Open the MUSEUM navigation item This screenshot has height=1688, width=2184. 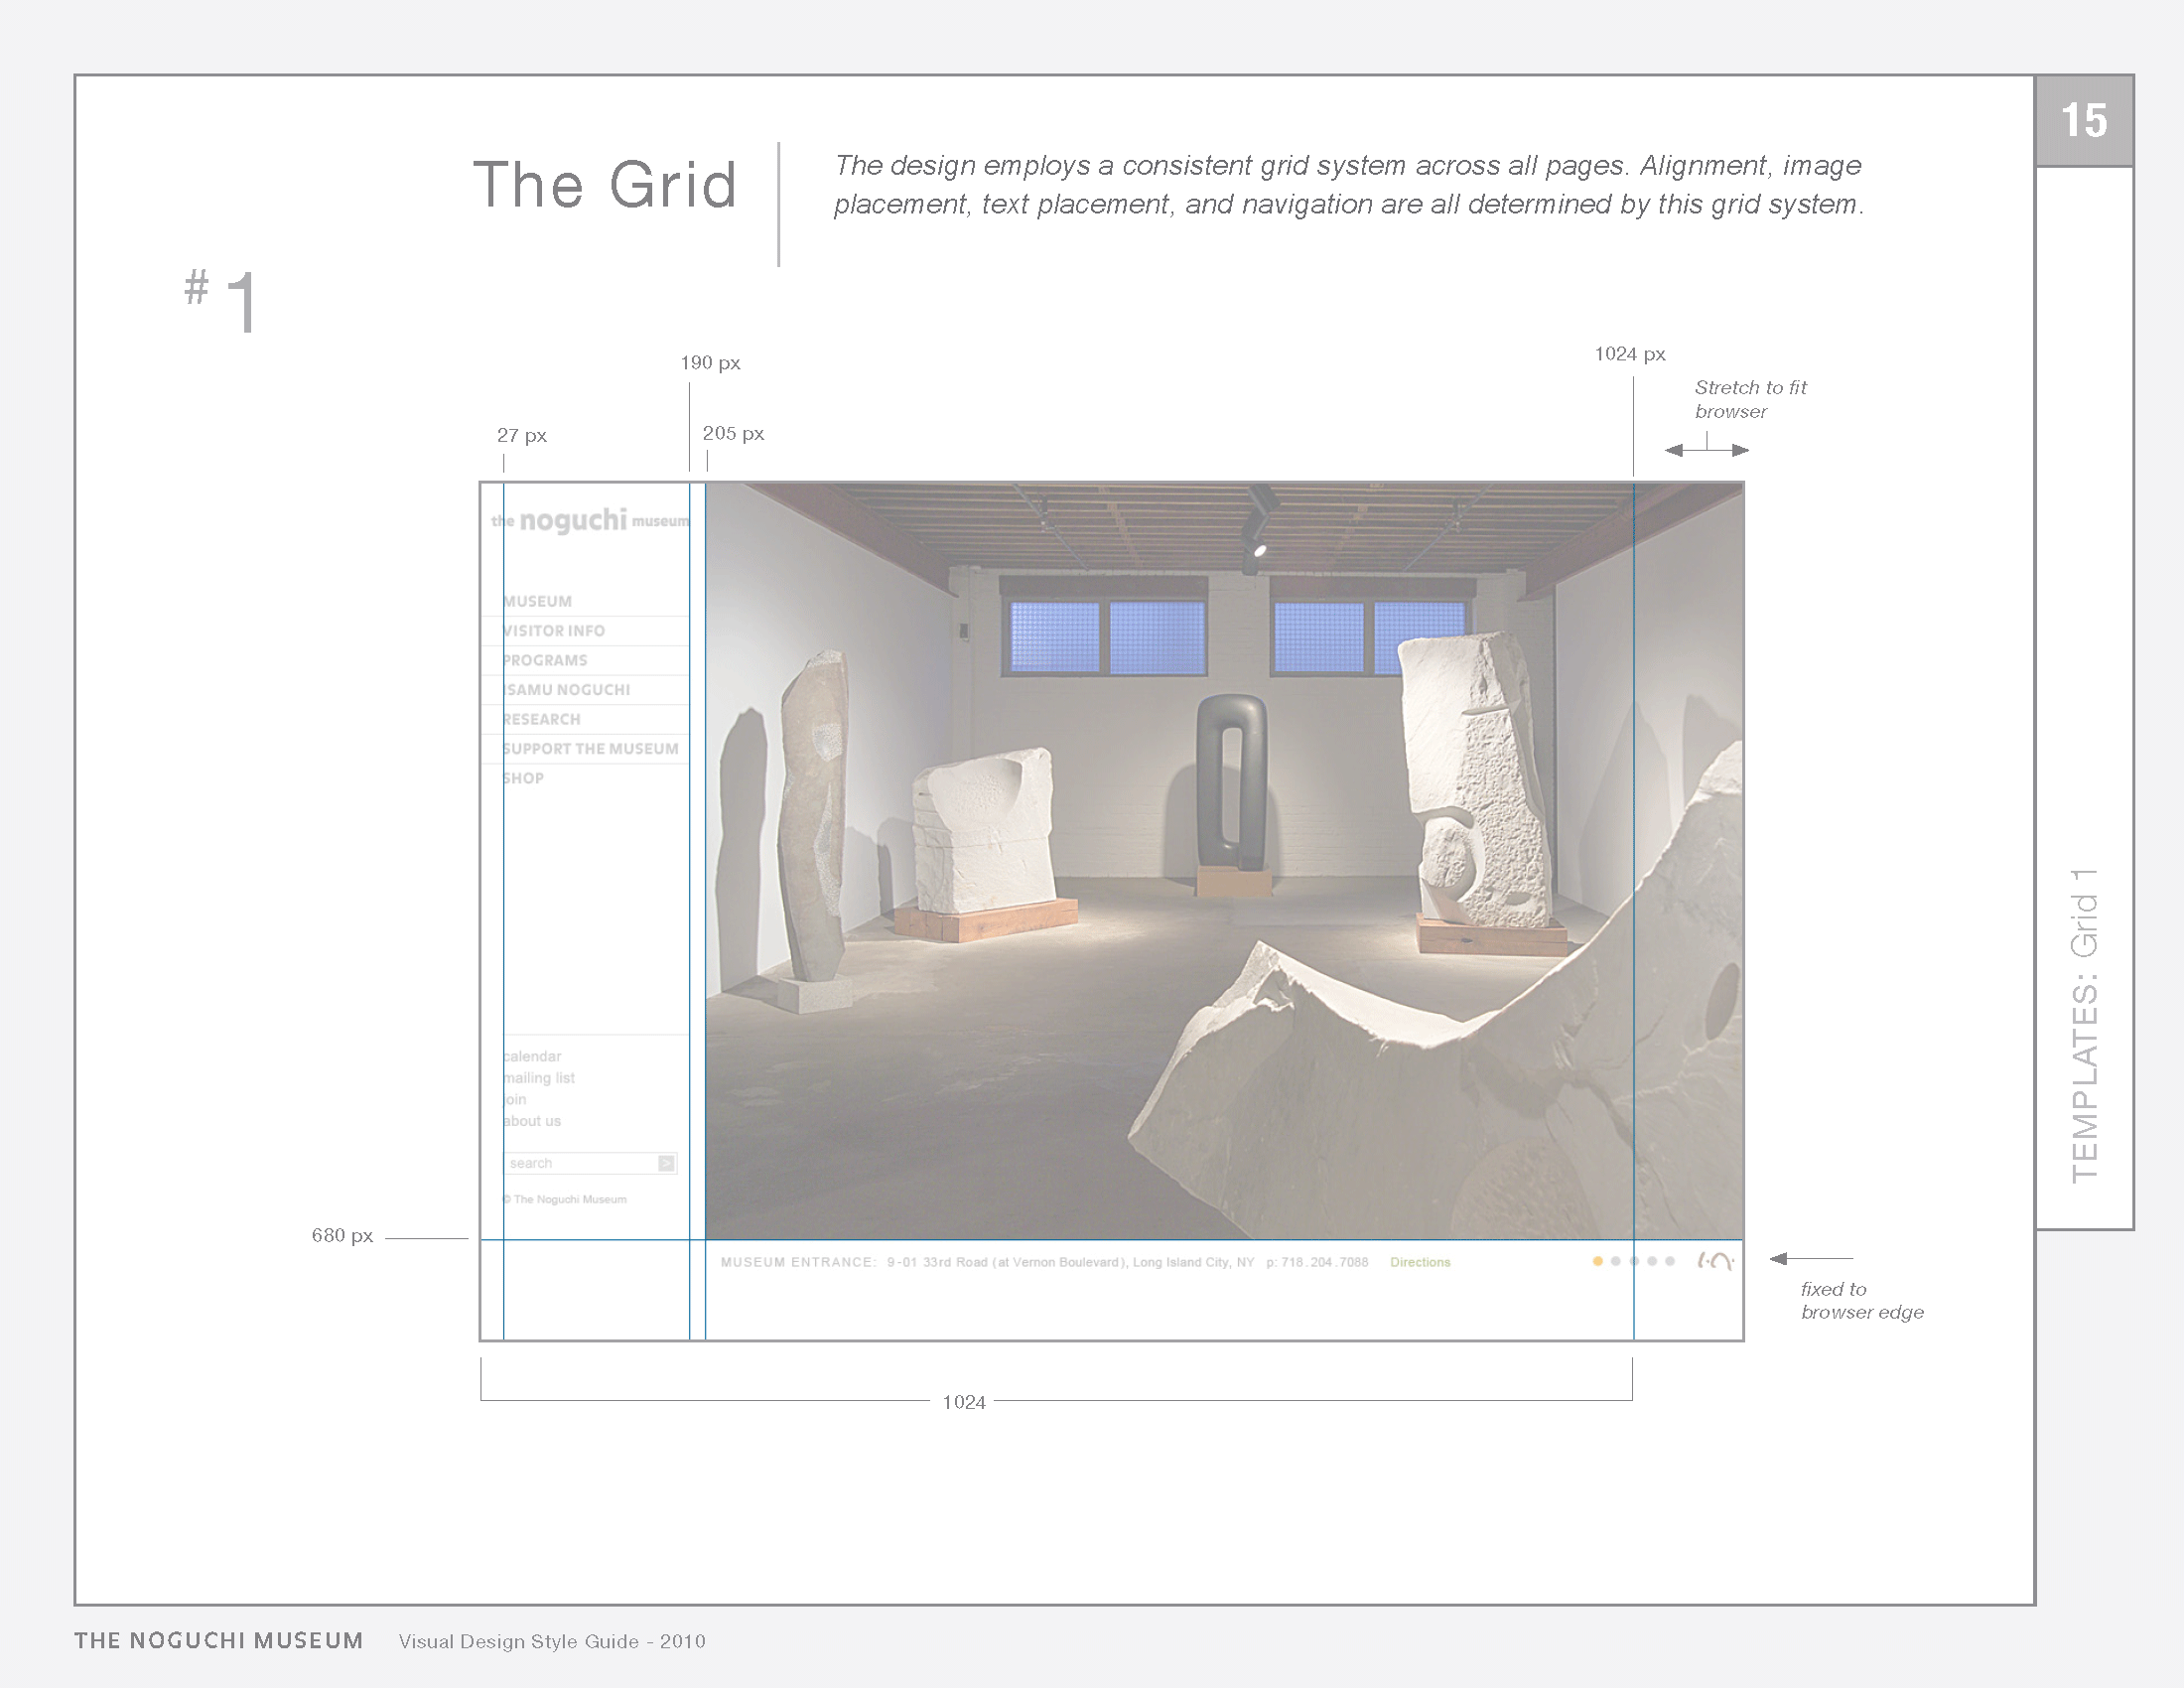point(538,601)
